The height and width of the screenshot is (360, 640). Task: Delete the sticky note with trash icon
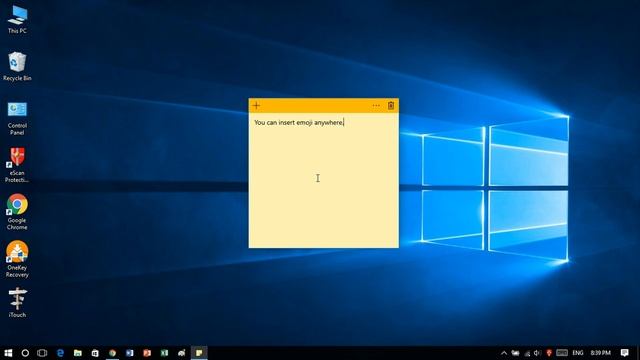click(391, 106)
